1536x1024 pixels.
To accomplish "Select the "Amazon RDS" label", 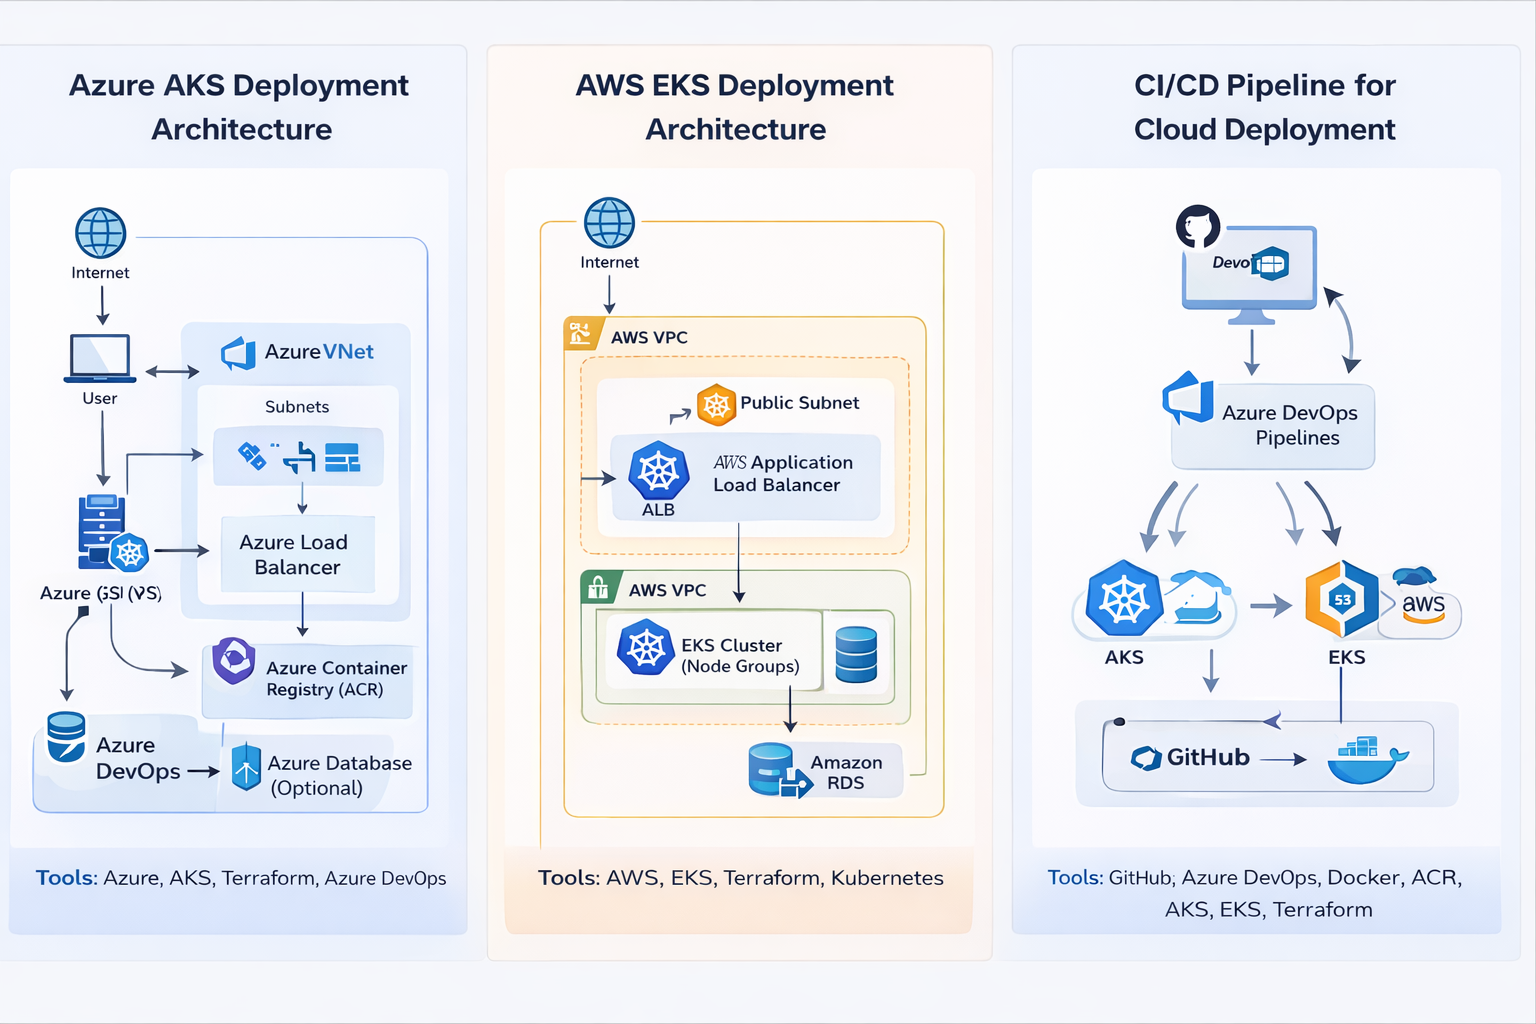I will [846, 773].
